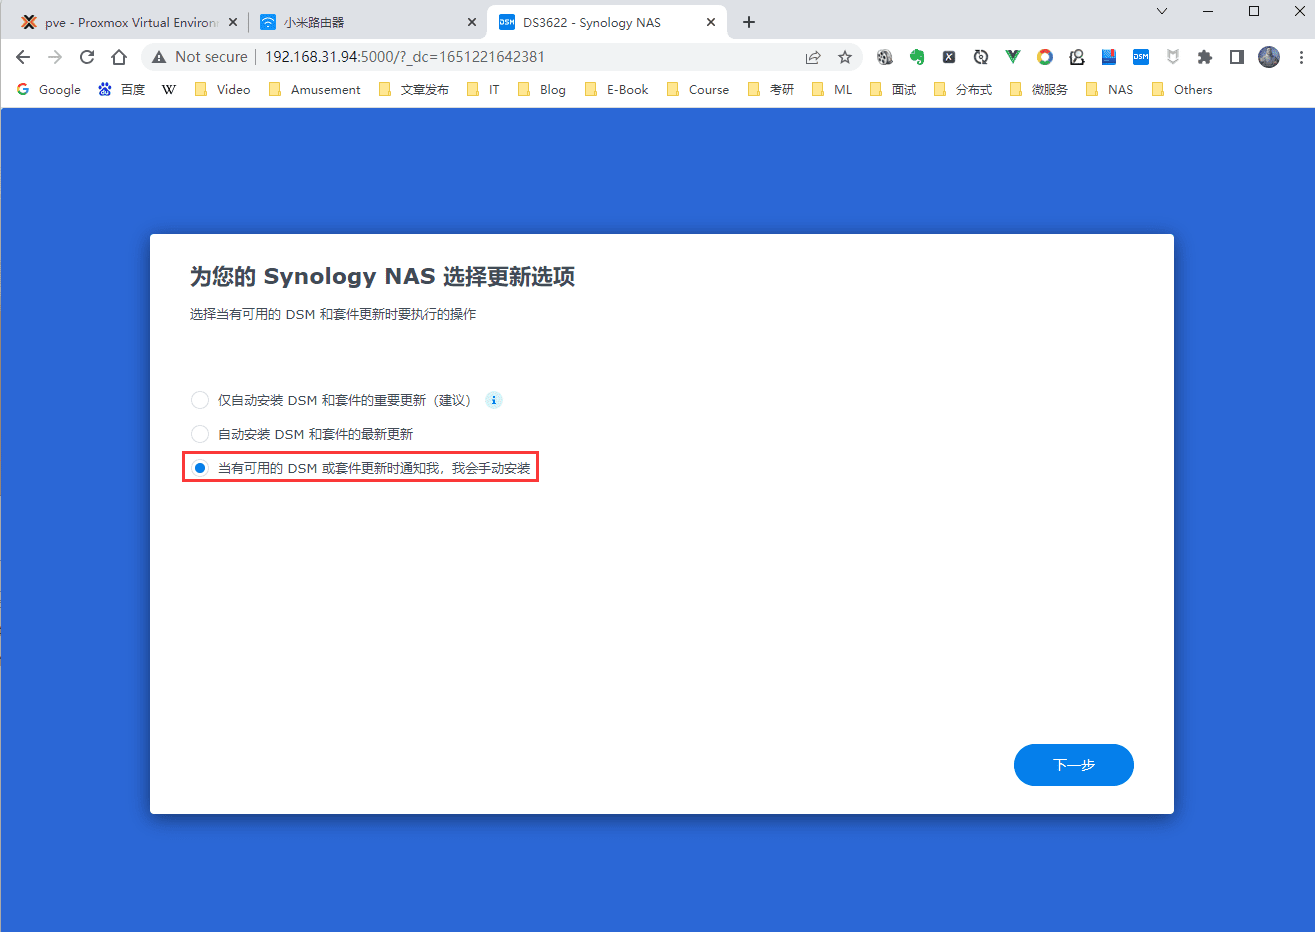1315x932 pixels.
Task: Open the dark X extension icon
Action: [949, 57]
